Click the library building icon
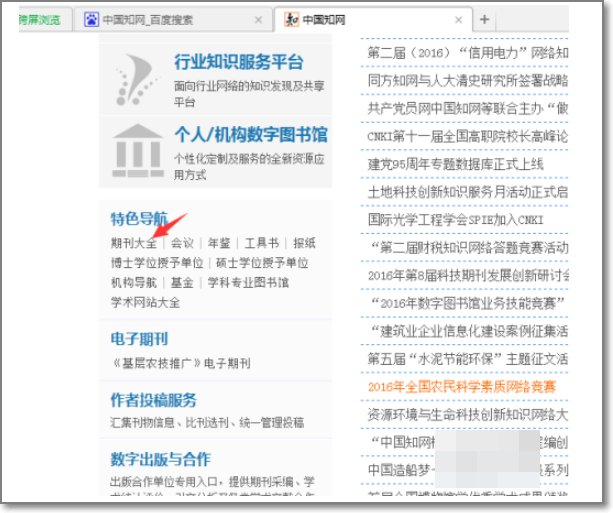The image size is (613, 513). (x=137, y=151)
